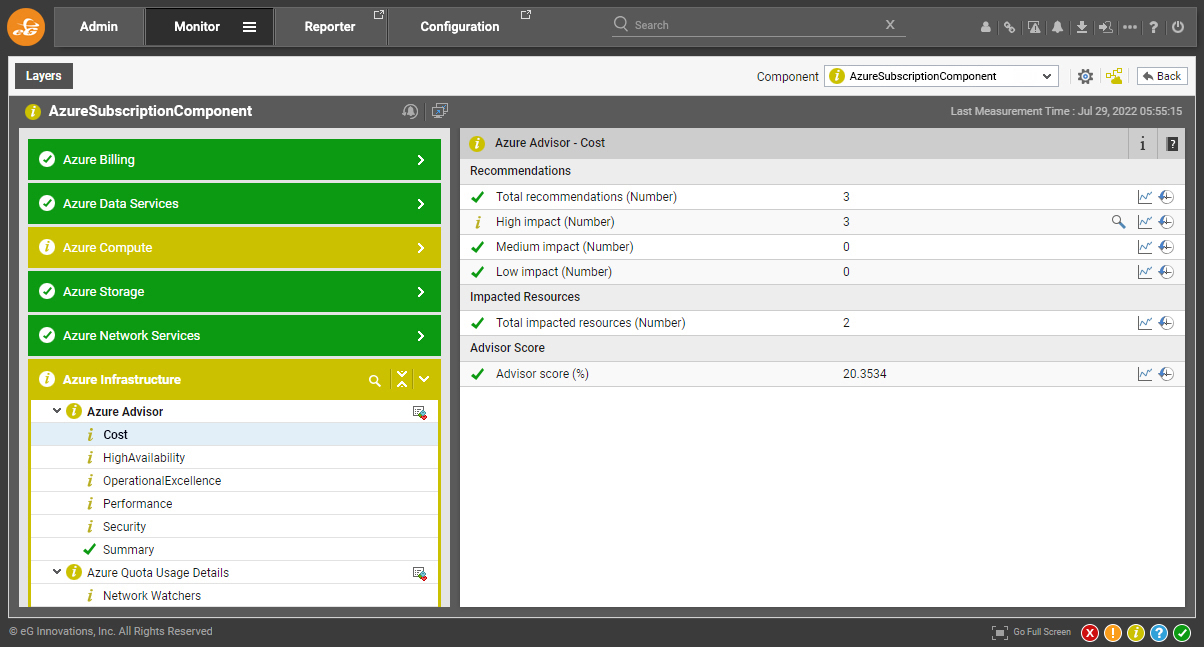Viewport: 1204px width, 647px height.
Task: Collapse the Azure Advisor tree node
Action: click(57, 411)
